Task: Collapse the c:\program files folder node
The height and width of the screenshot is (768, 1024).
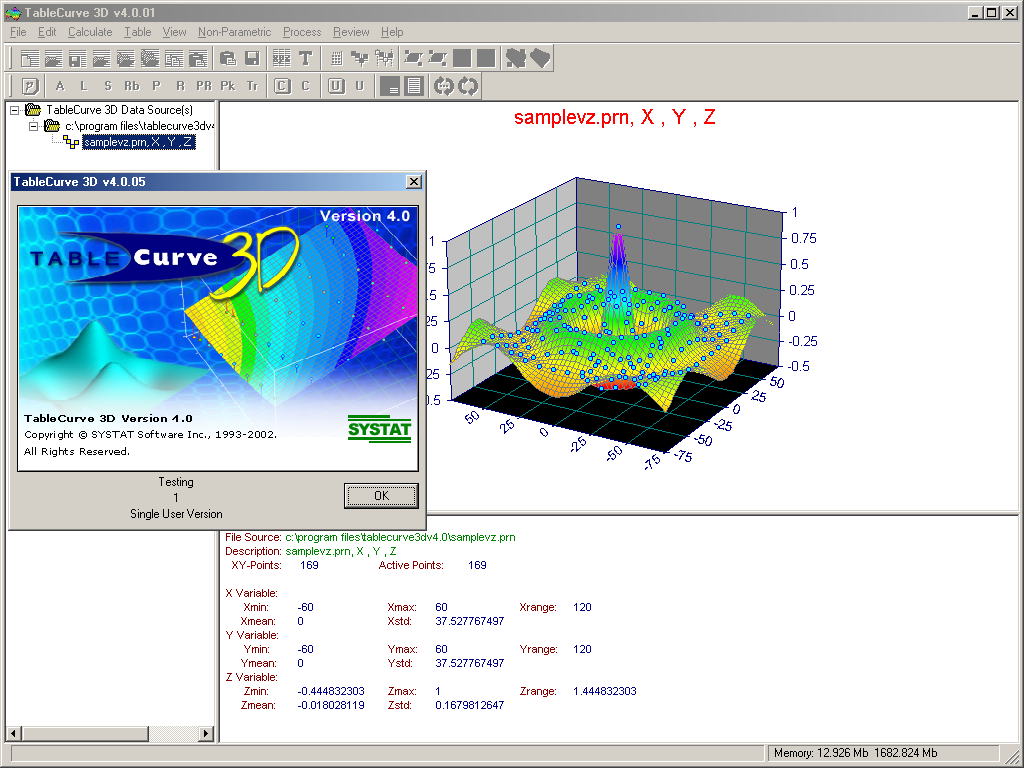Action: pos(35,126)
